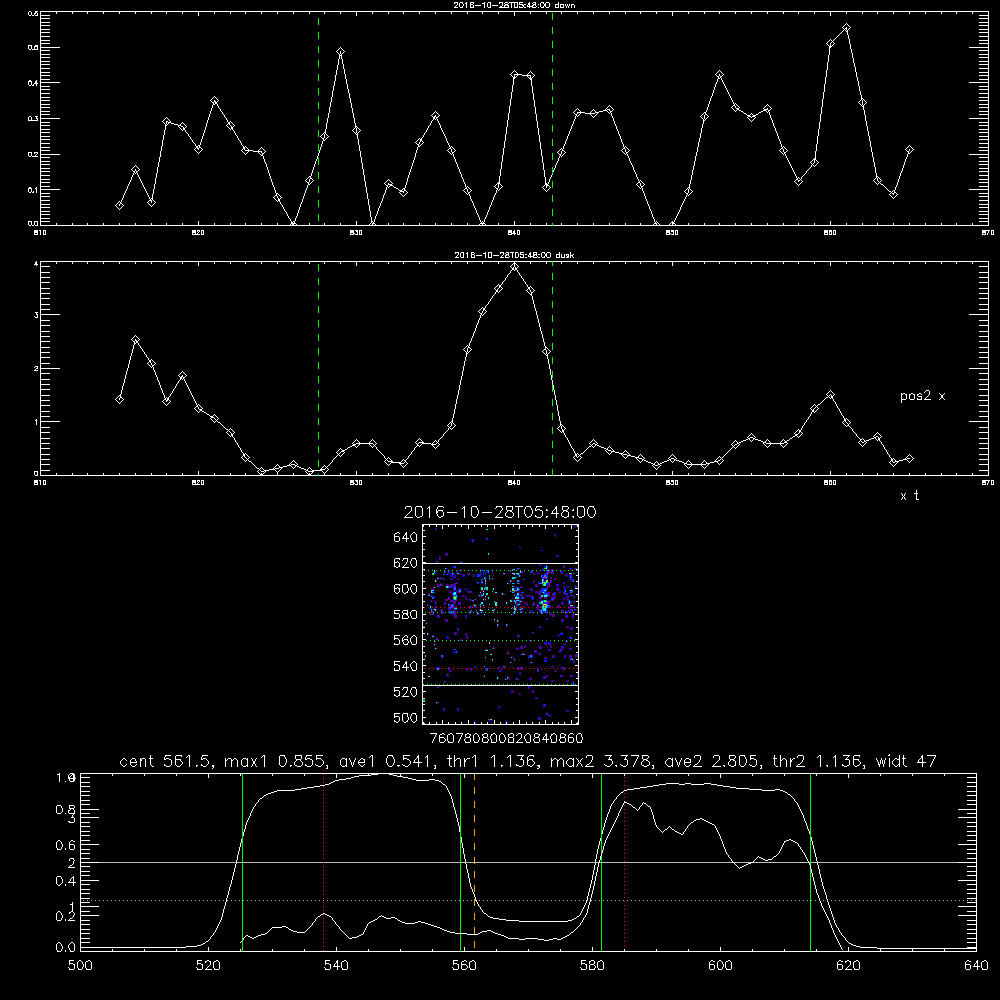Viewport: 1000px width, 1000px height.
Task: Click the orange dashed vertical line in the bottom plot
Action: pos(474,861)
